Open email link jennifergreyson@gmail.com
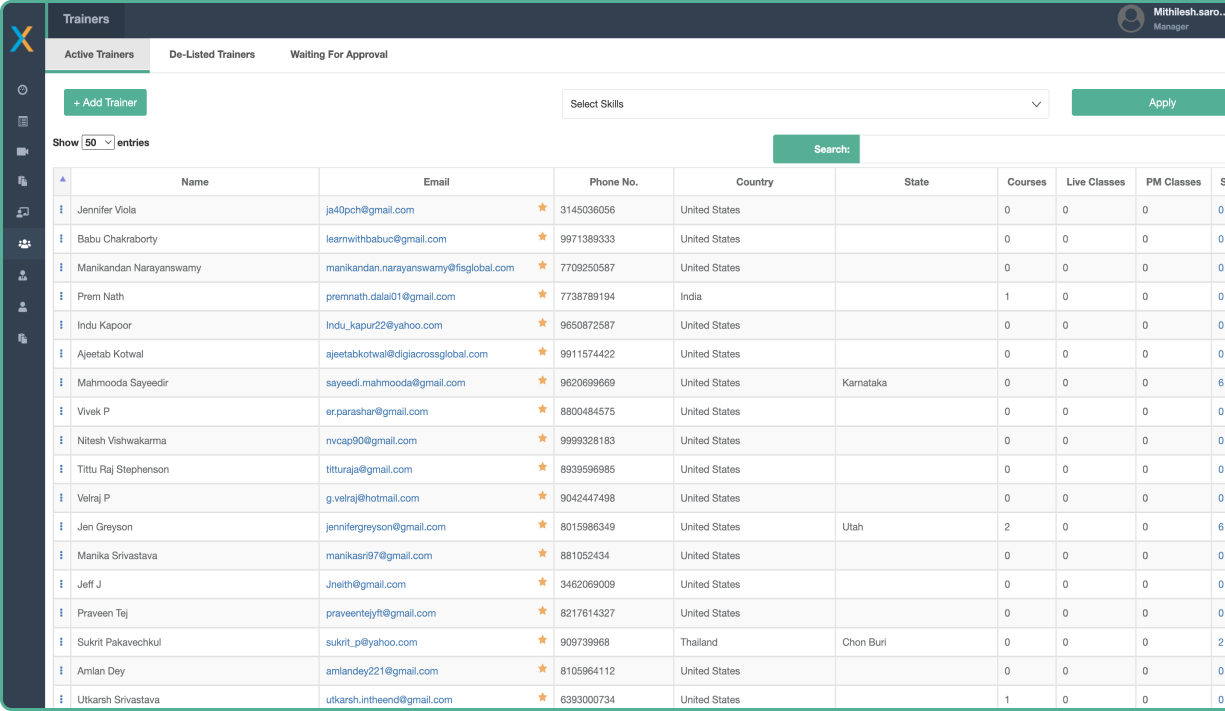Viewport: 1225px width, 711px height. click(386, 527)
